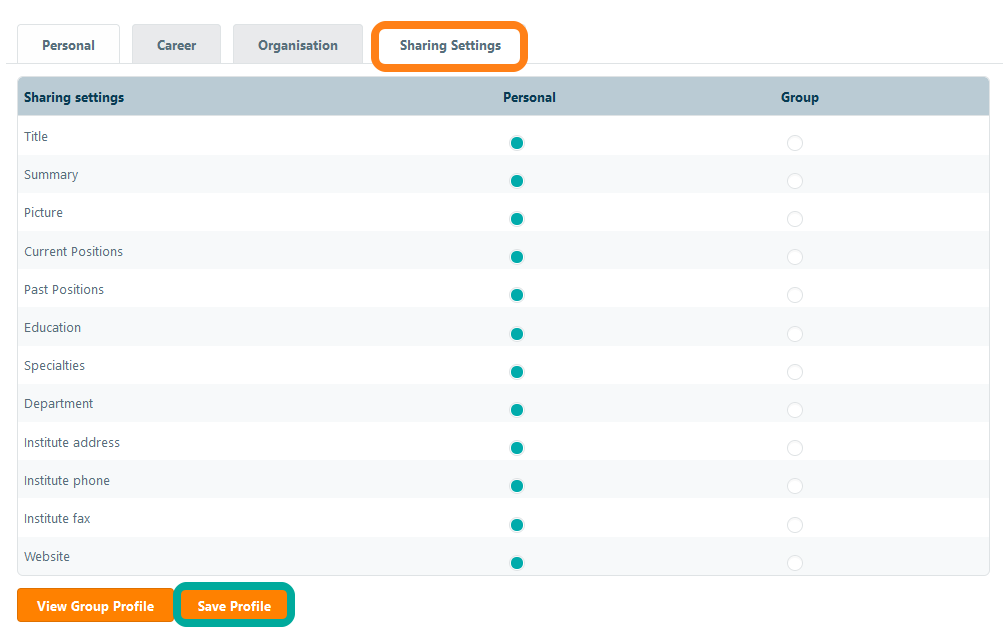
Task: Set Picture sharing to Group
Action: click(795, 219)
